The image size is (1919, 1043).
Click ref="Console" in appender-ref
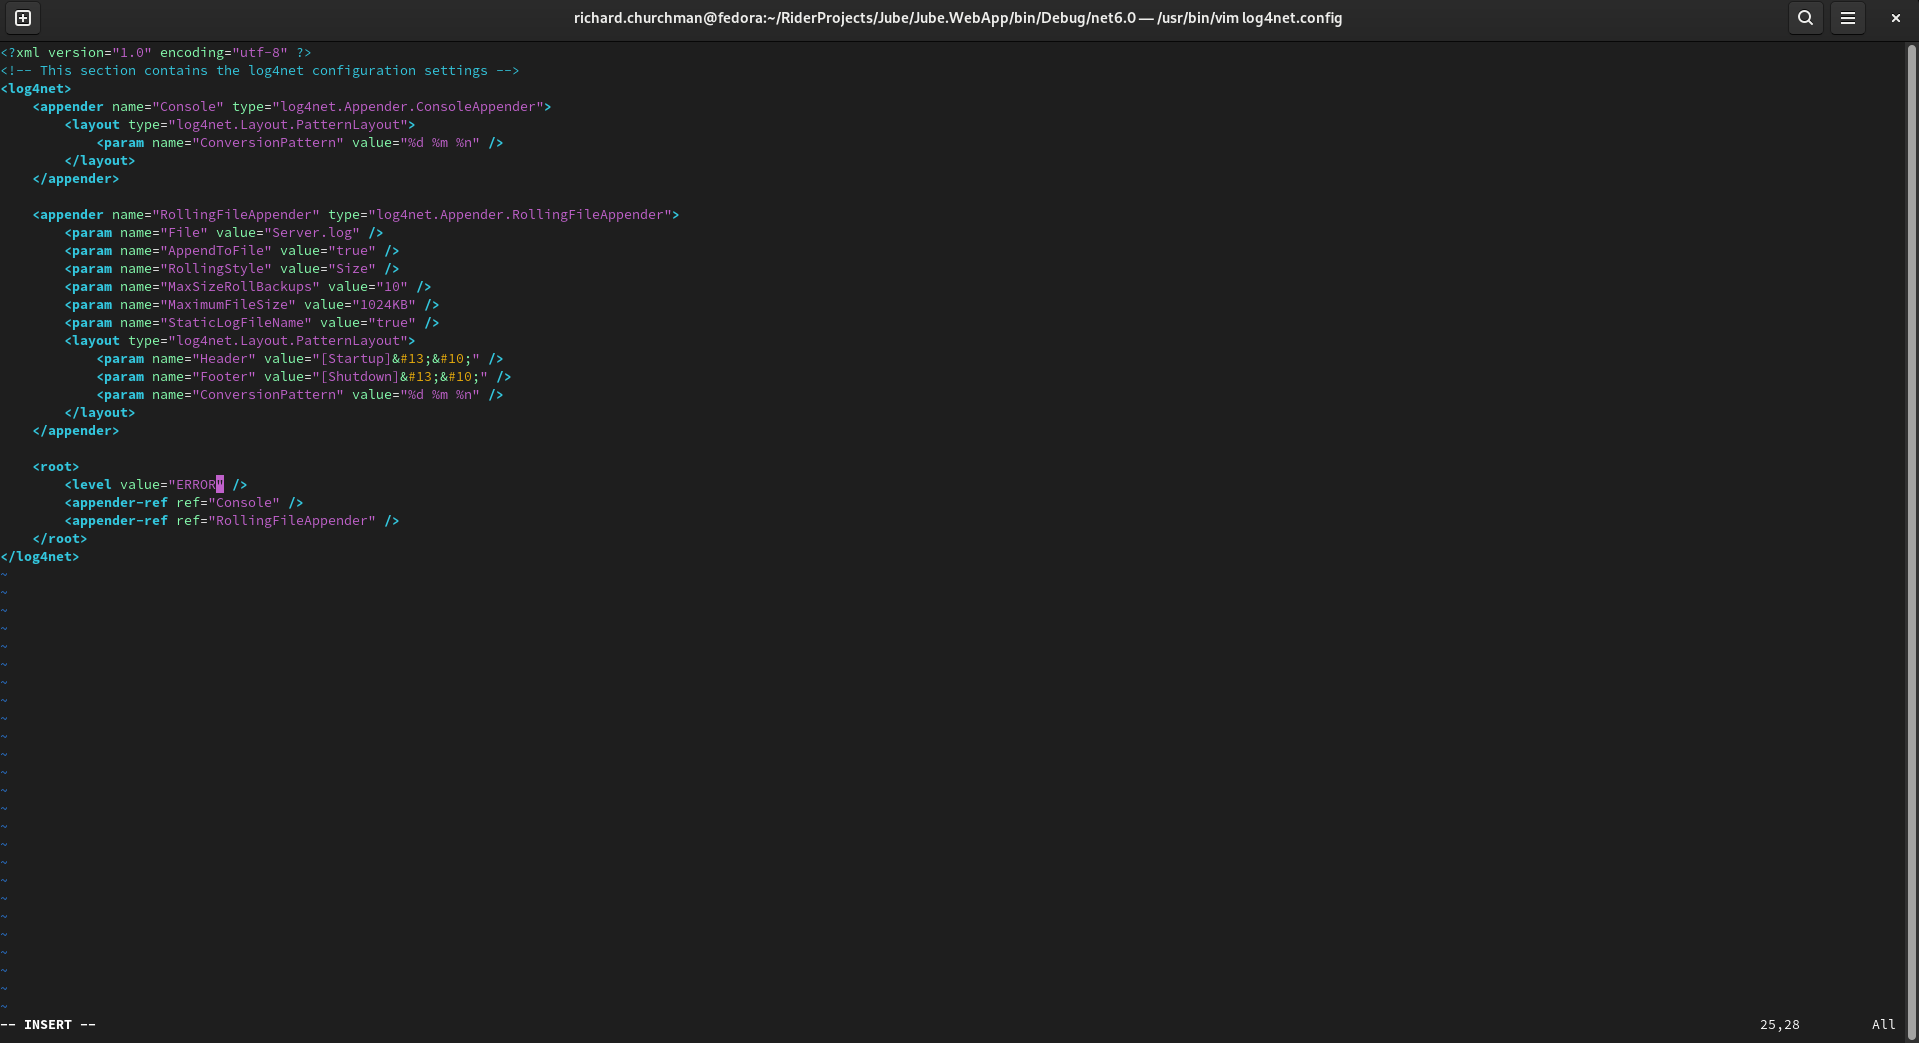pos(228,502)
